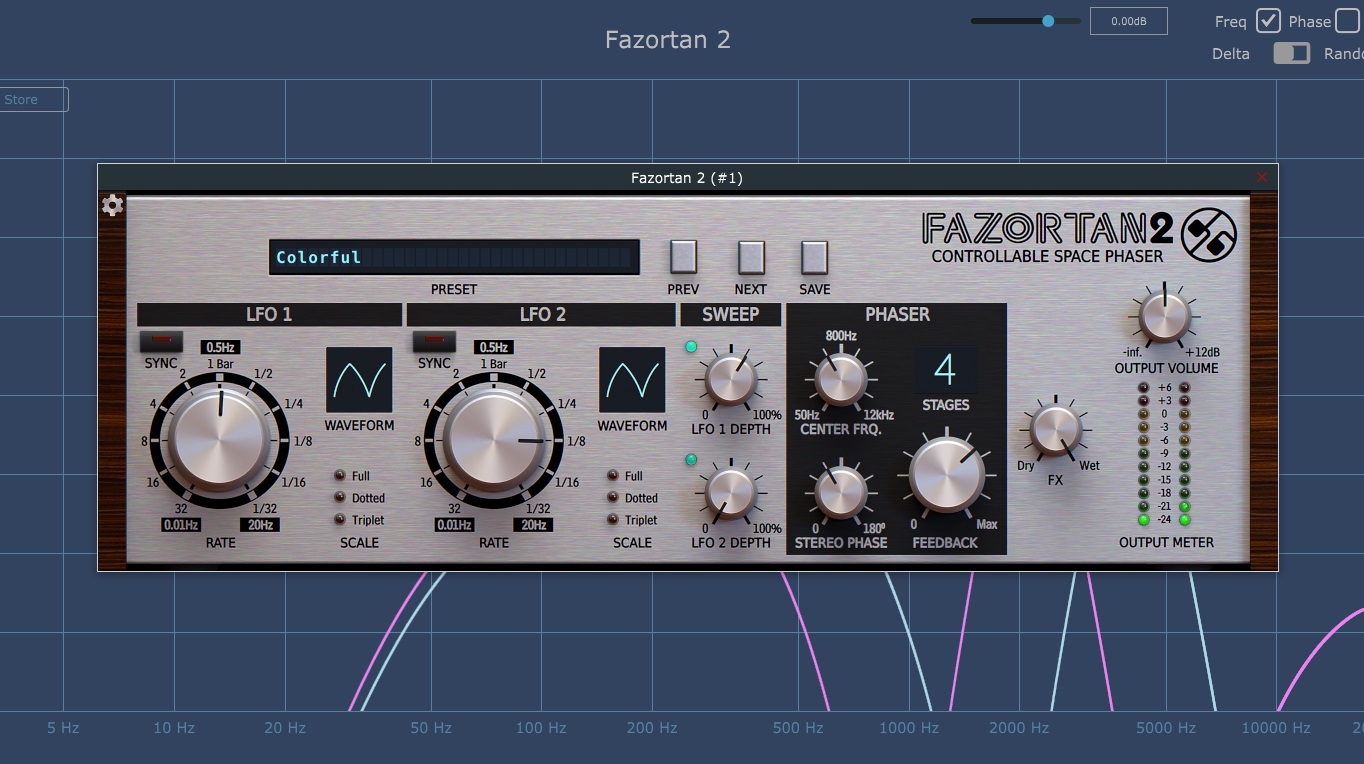Click the Stereo Phase knob
1364x764 pixels.
(840, 493)
